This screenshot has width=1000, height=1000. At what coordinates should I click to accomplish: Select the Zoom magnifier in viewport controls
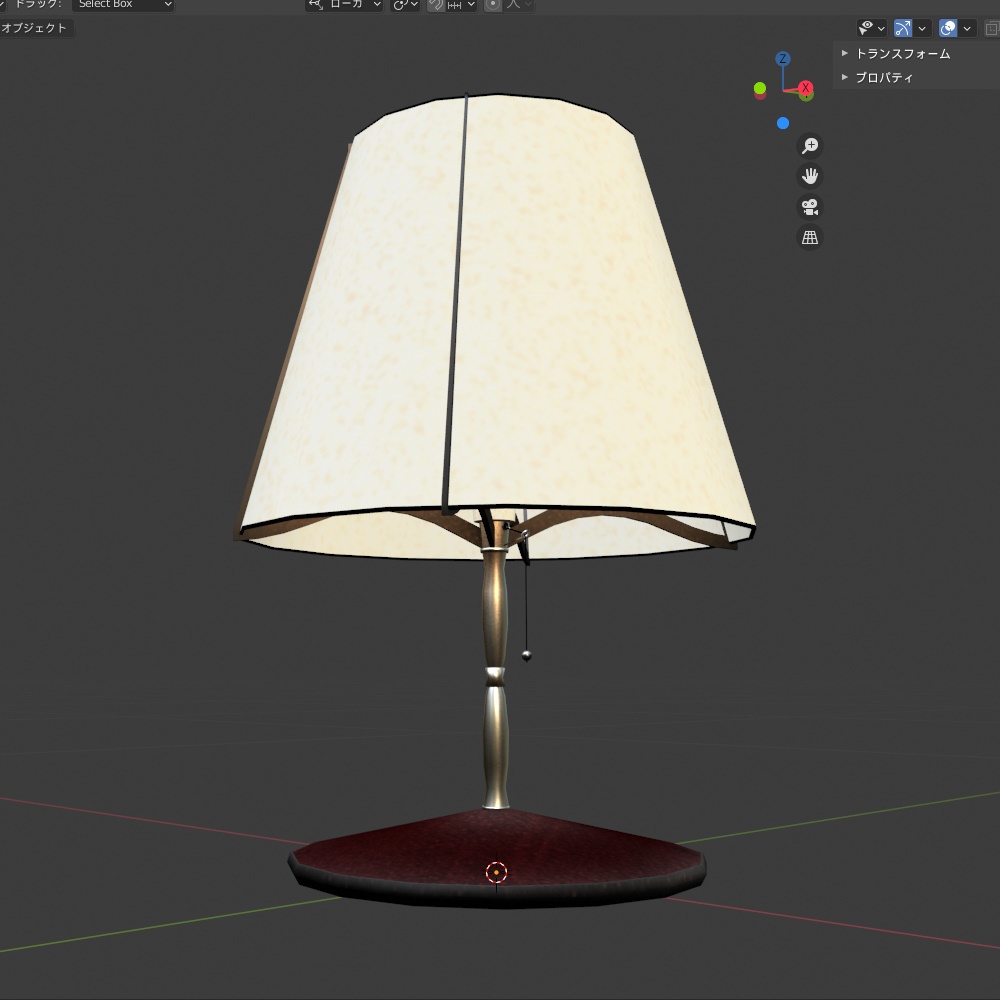tap(810, 145)
